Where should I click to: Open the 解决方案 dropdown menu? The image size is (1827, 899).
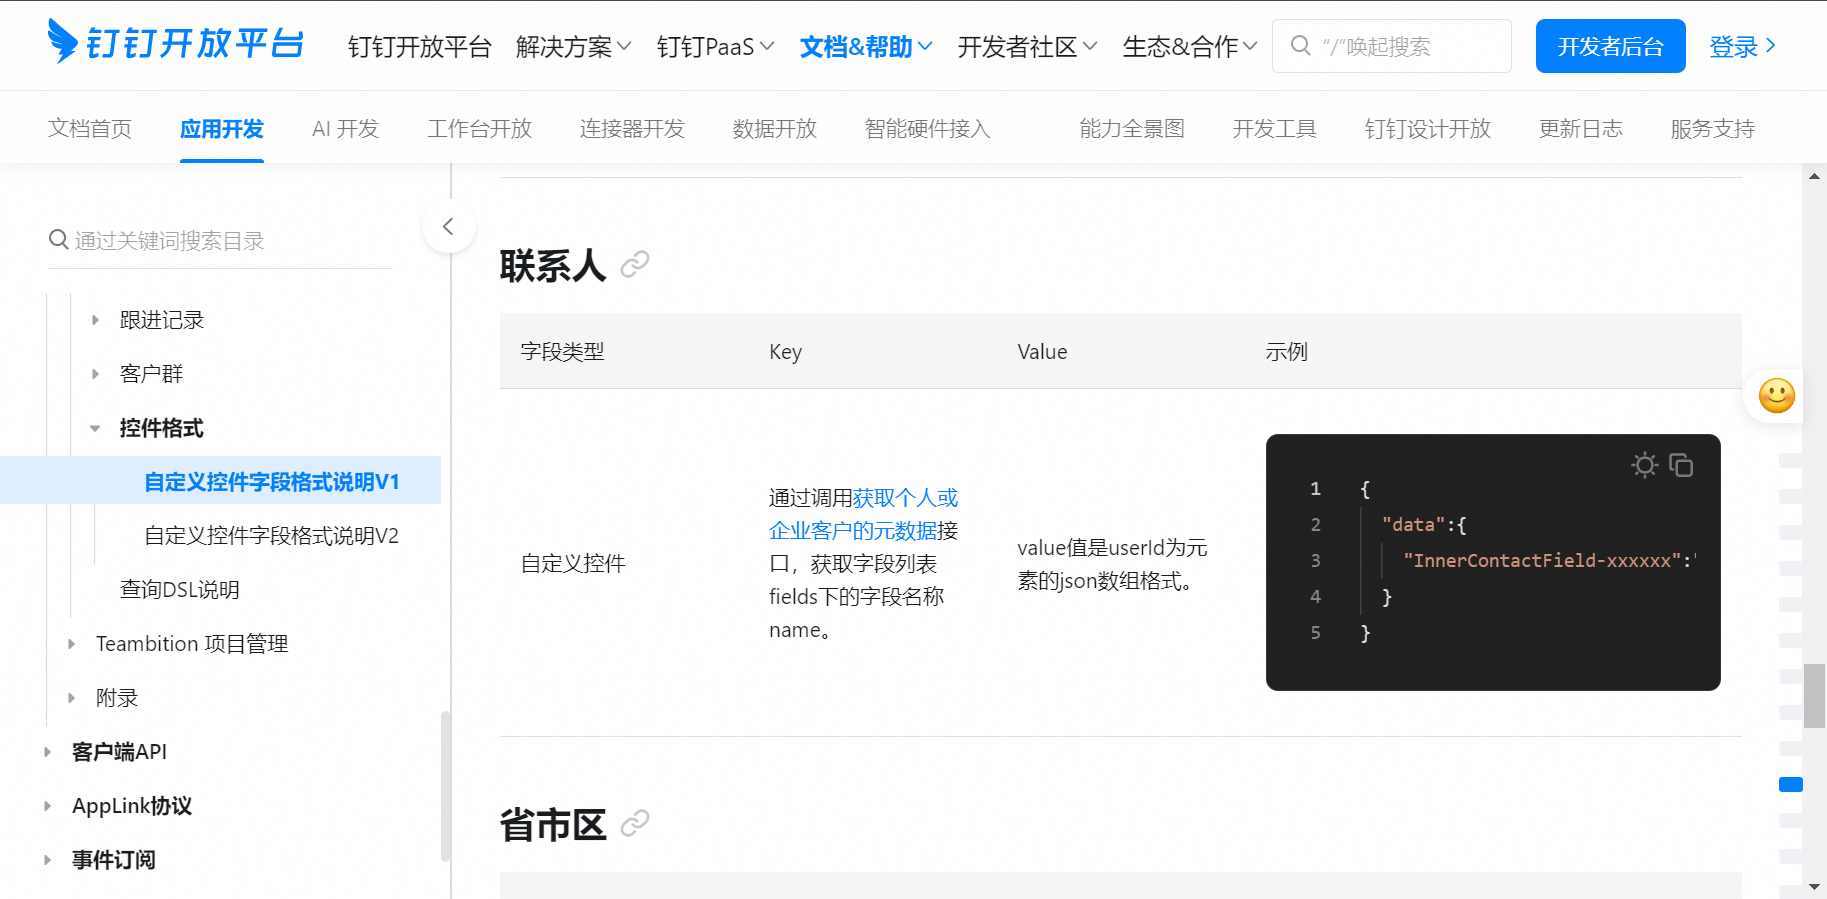[573, 47]
